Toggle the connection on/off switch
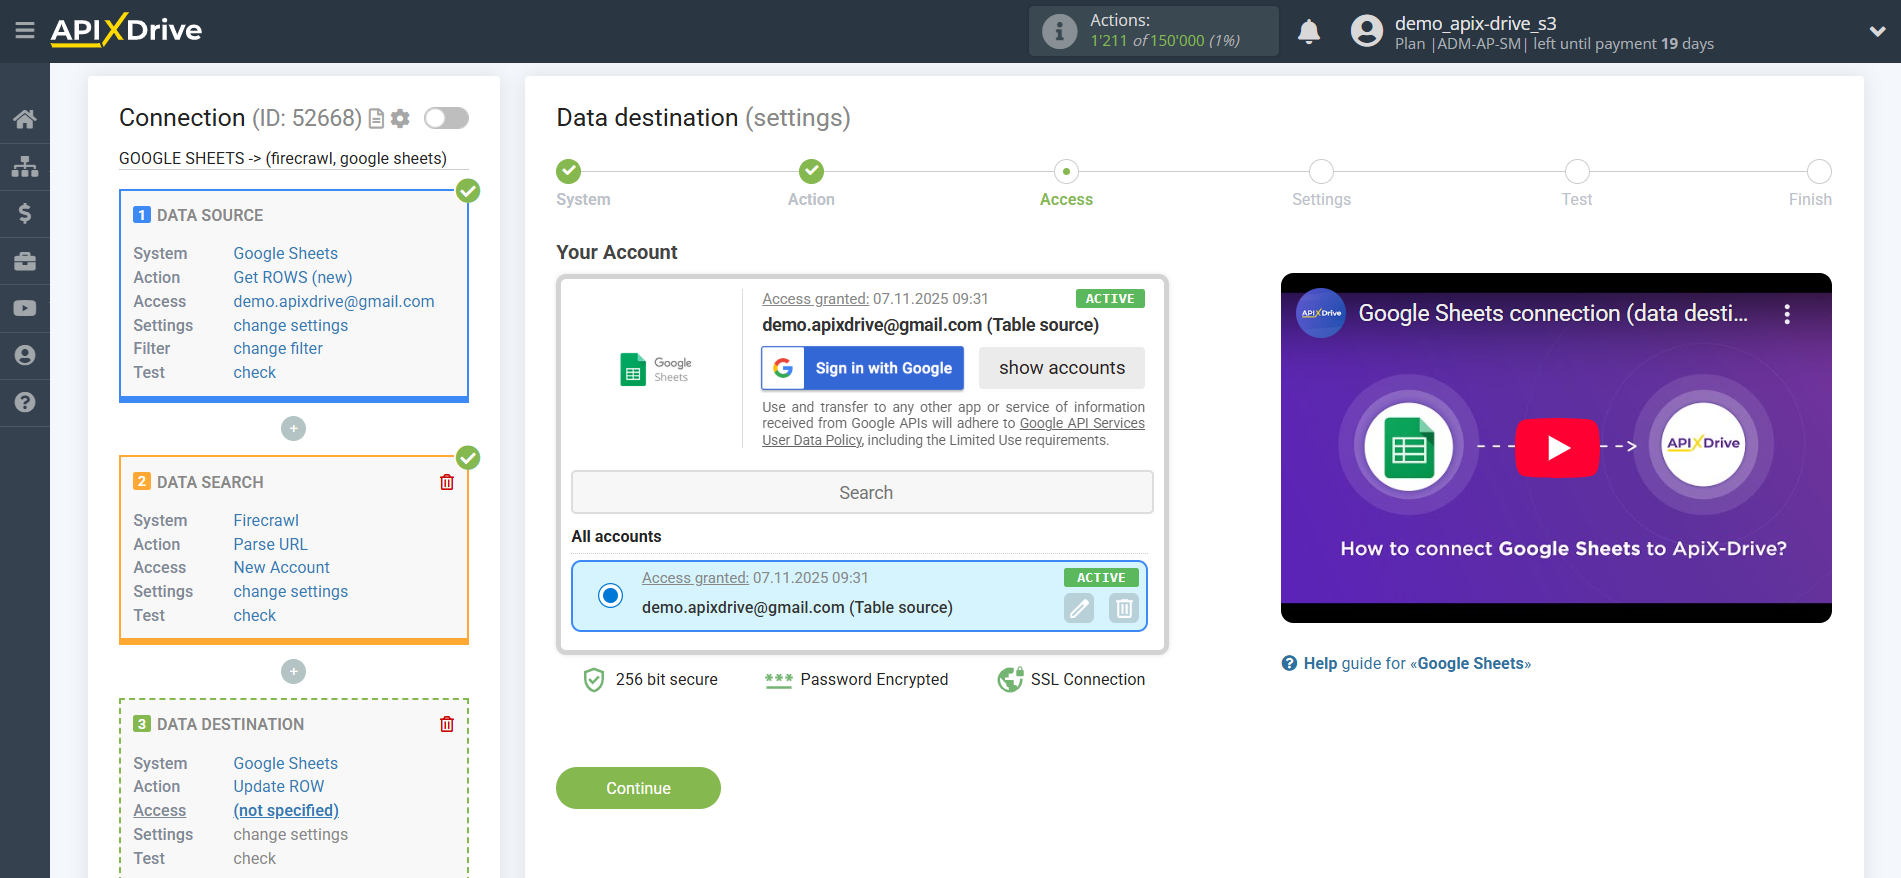 coord(446,118)
